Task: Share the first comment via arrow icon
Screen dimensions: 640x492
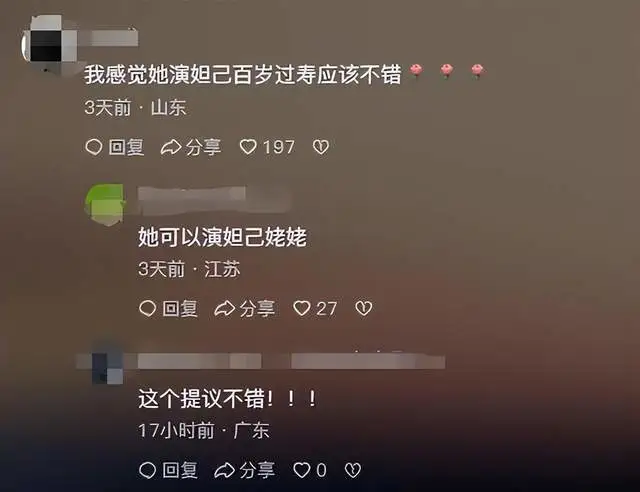Action: tap(171, 147)
